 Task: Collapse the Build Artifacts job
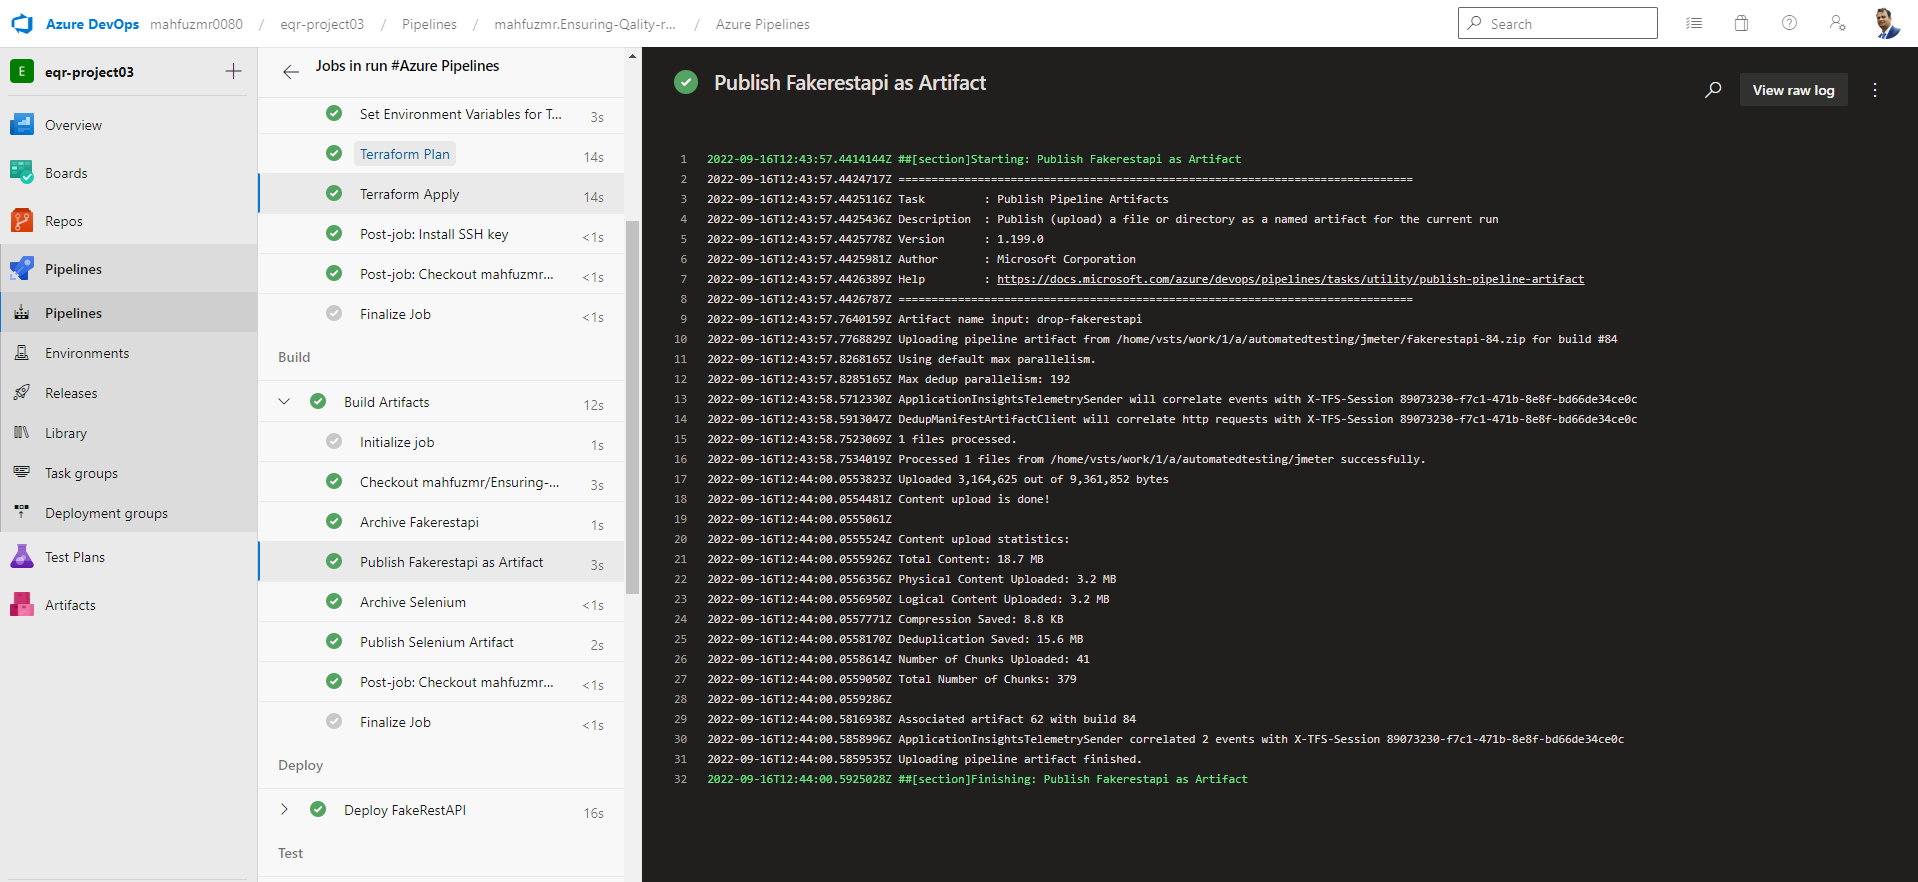(284, 401)
